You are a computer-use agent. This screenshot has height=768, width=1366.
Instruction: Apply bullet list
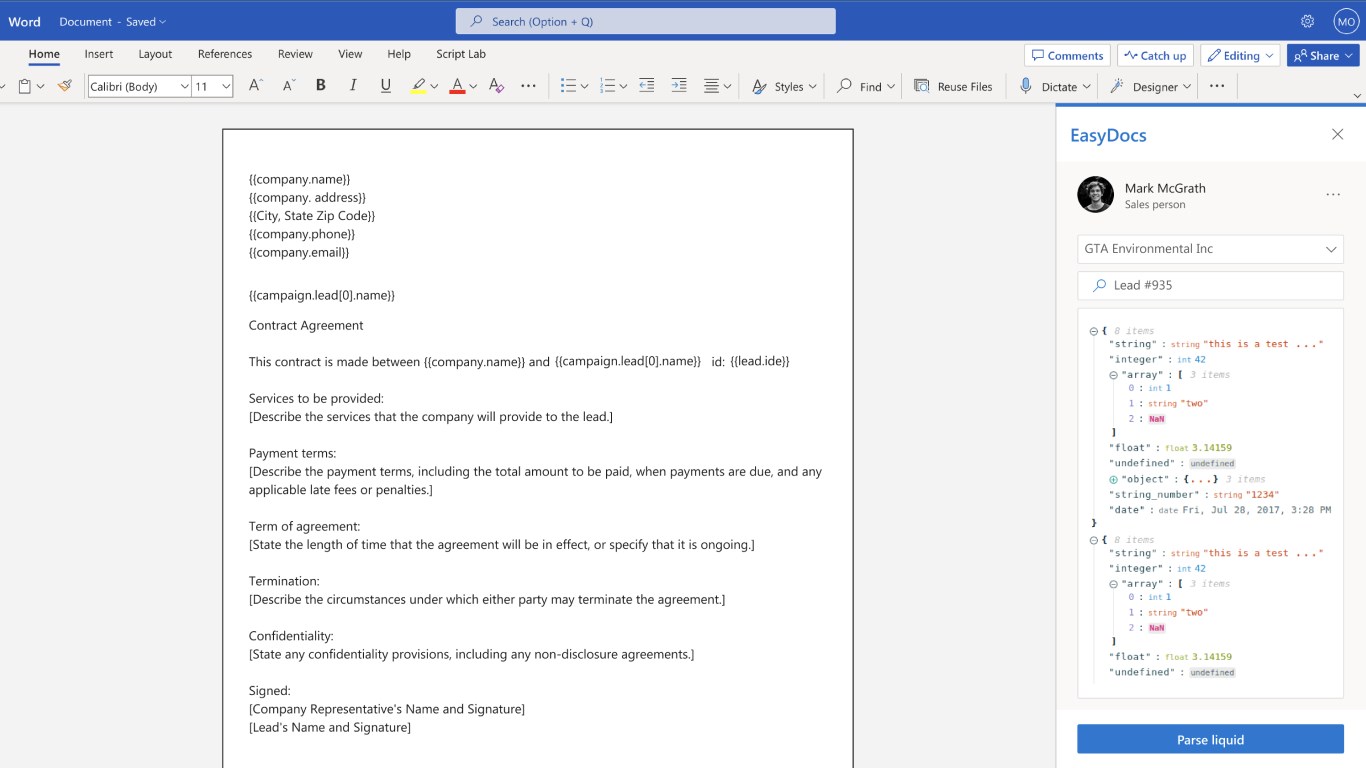(568, 86)
